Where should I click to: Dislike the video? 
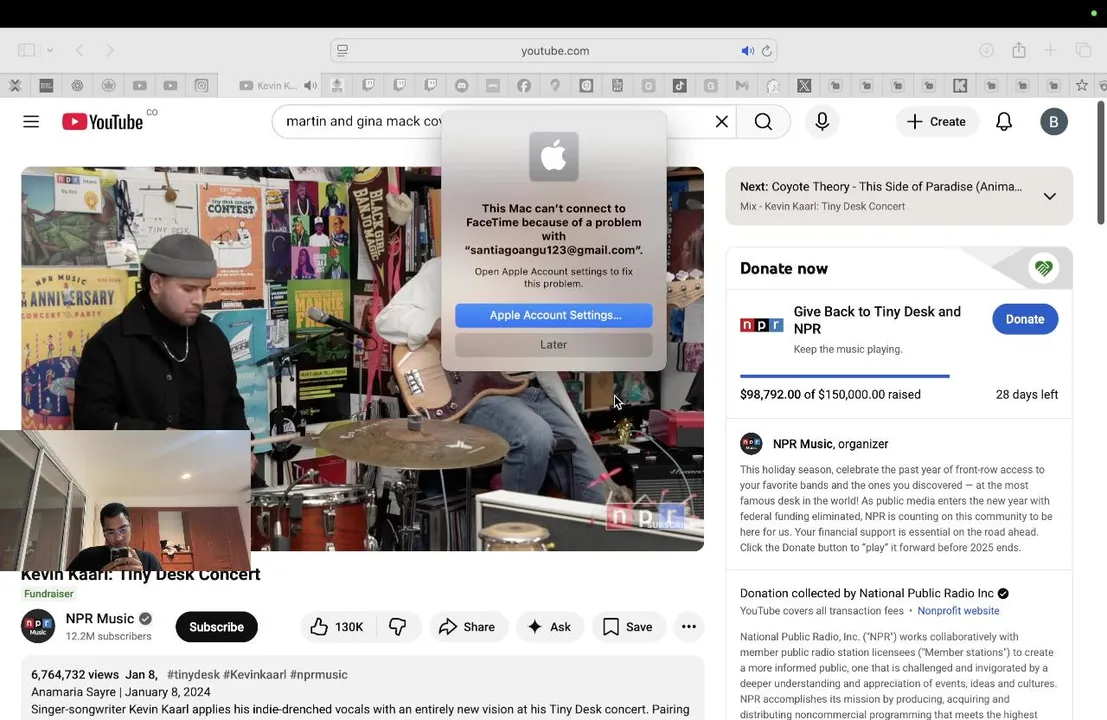click(x=398, y=627)
